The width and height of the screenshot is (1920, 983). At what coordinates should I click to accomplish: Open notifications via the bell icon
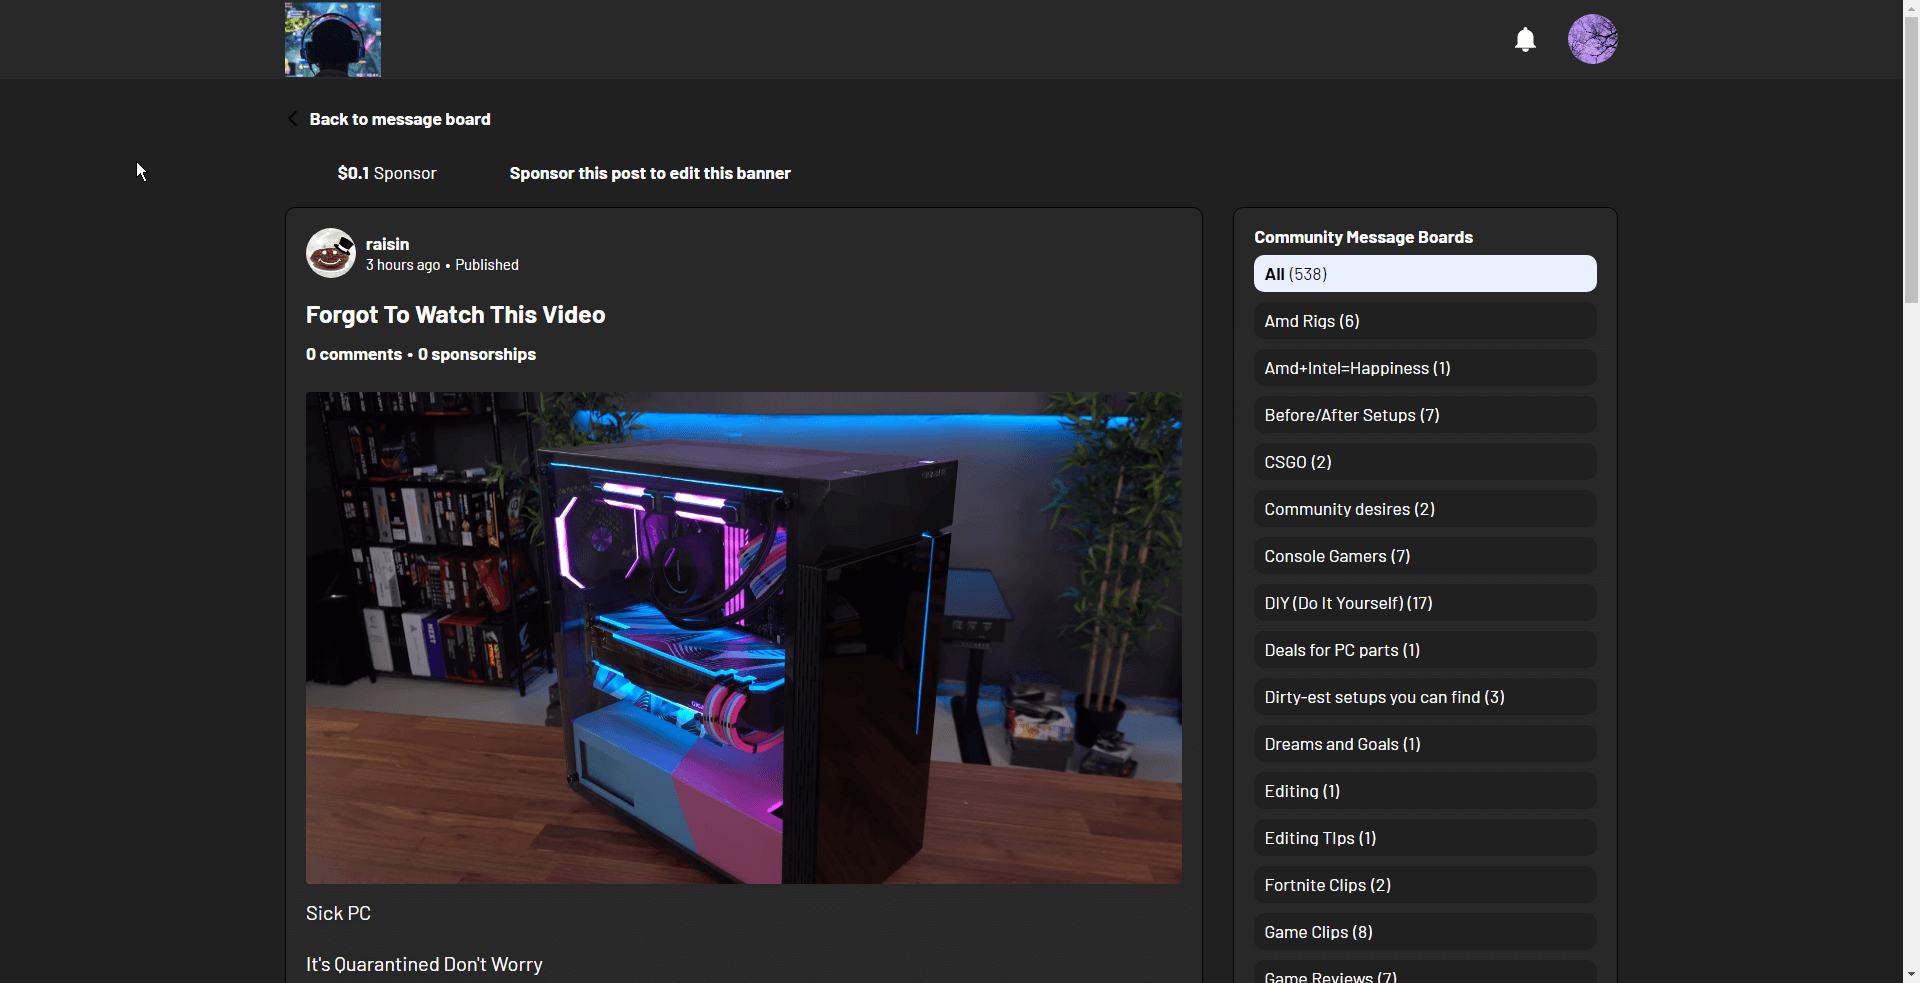1524,39
